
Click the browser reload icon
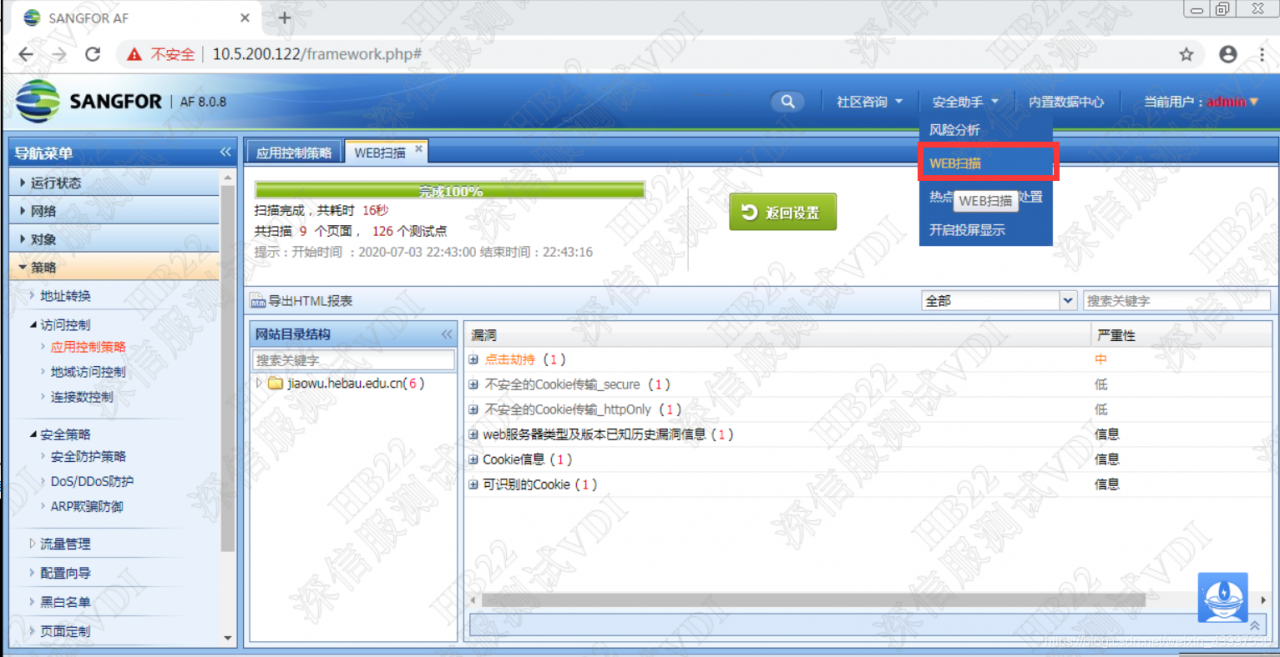(x=92, y=54)
